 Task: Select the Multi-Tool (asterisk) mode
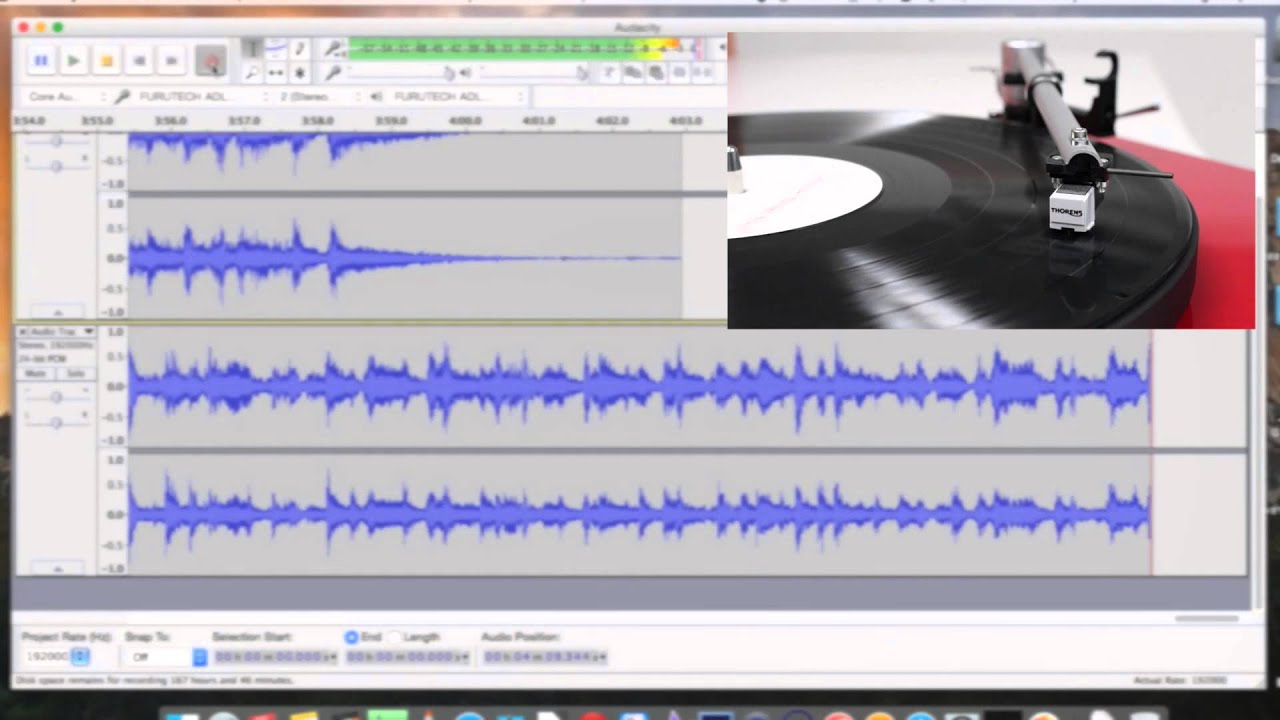pos(298,73)
